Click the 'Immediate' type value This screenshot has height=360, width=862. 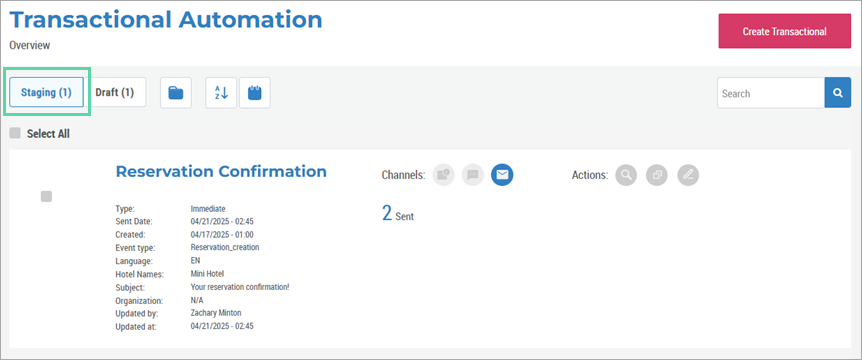[x=208, y=209]
